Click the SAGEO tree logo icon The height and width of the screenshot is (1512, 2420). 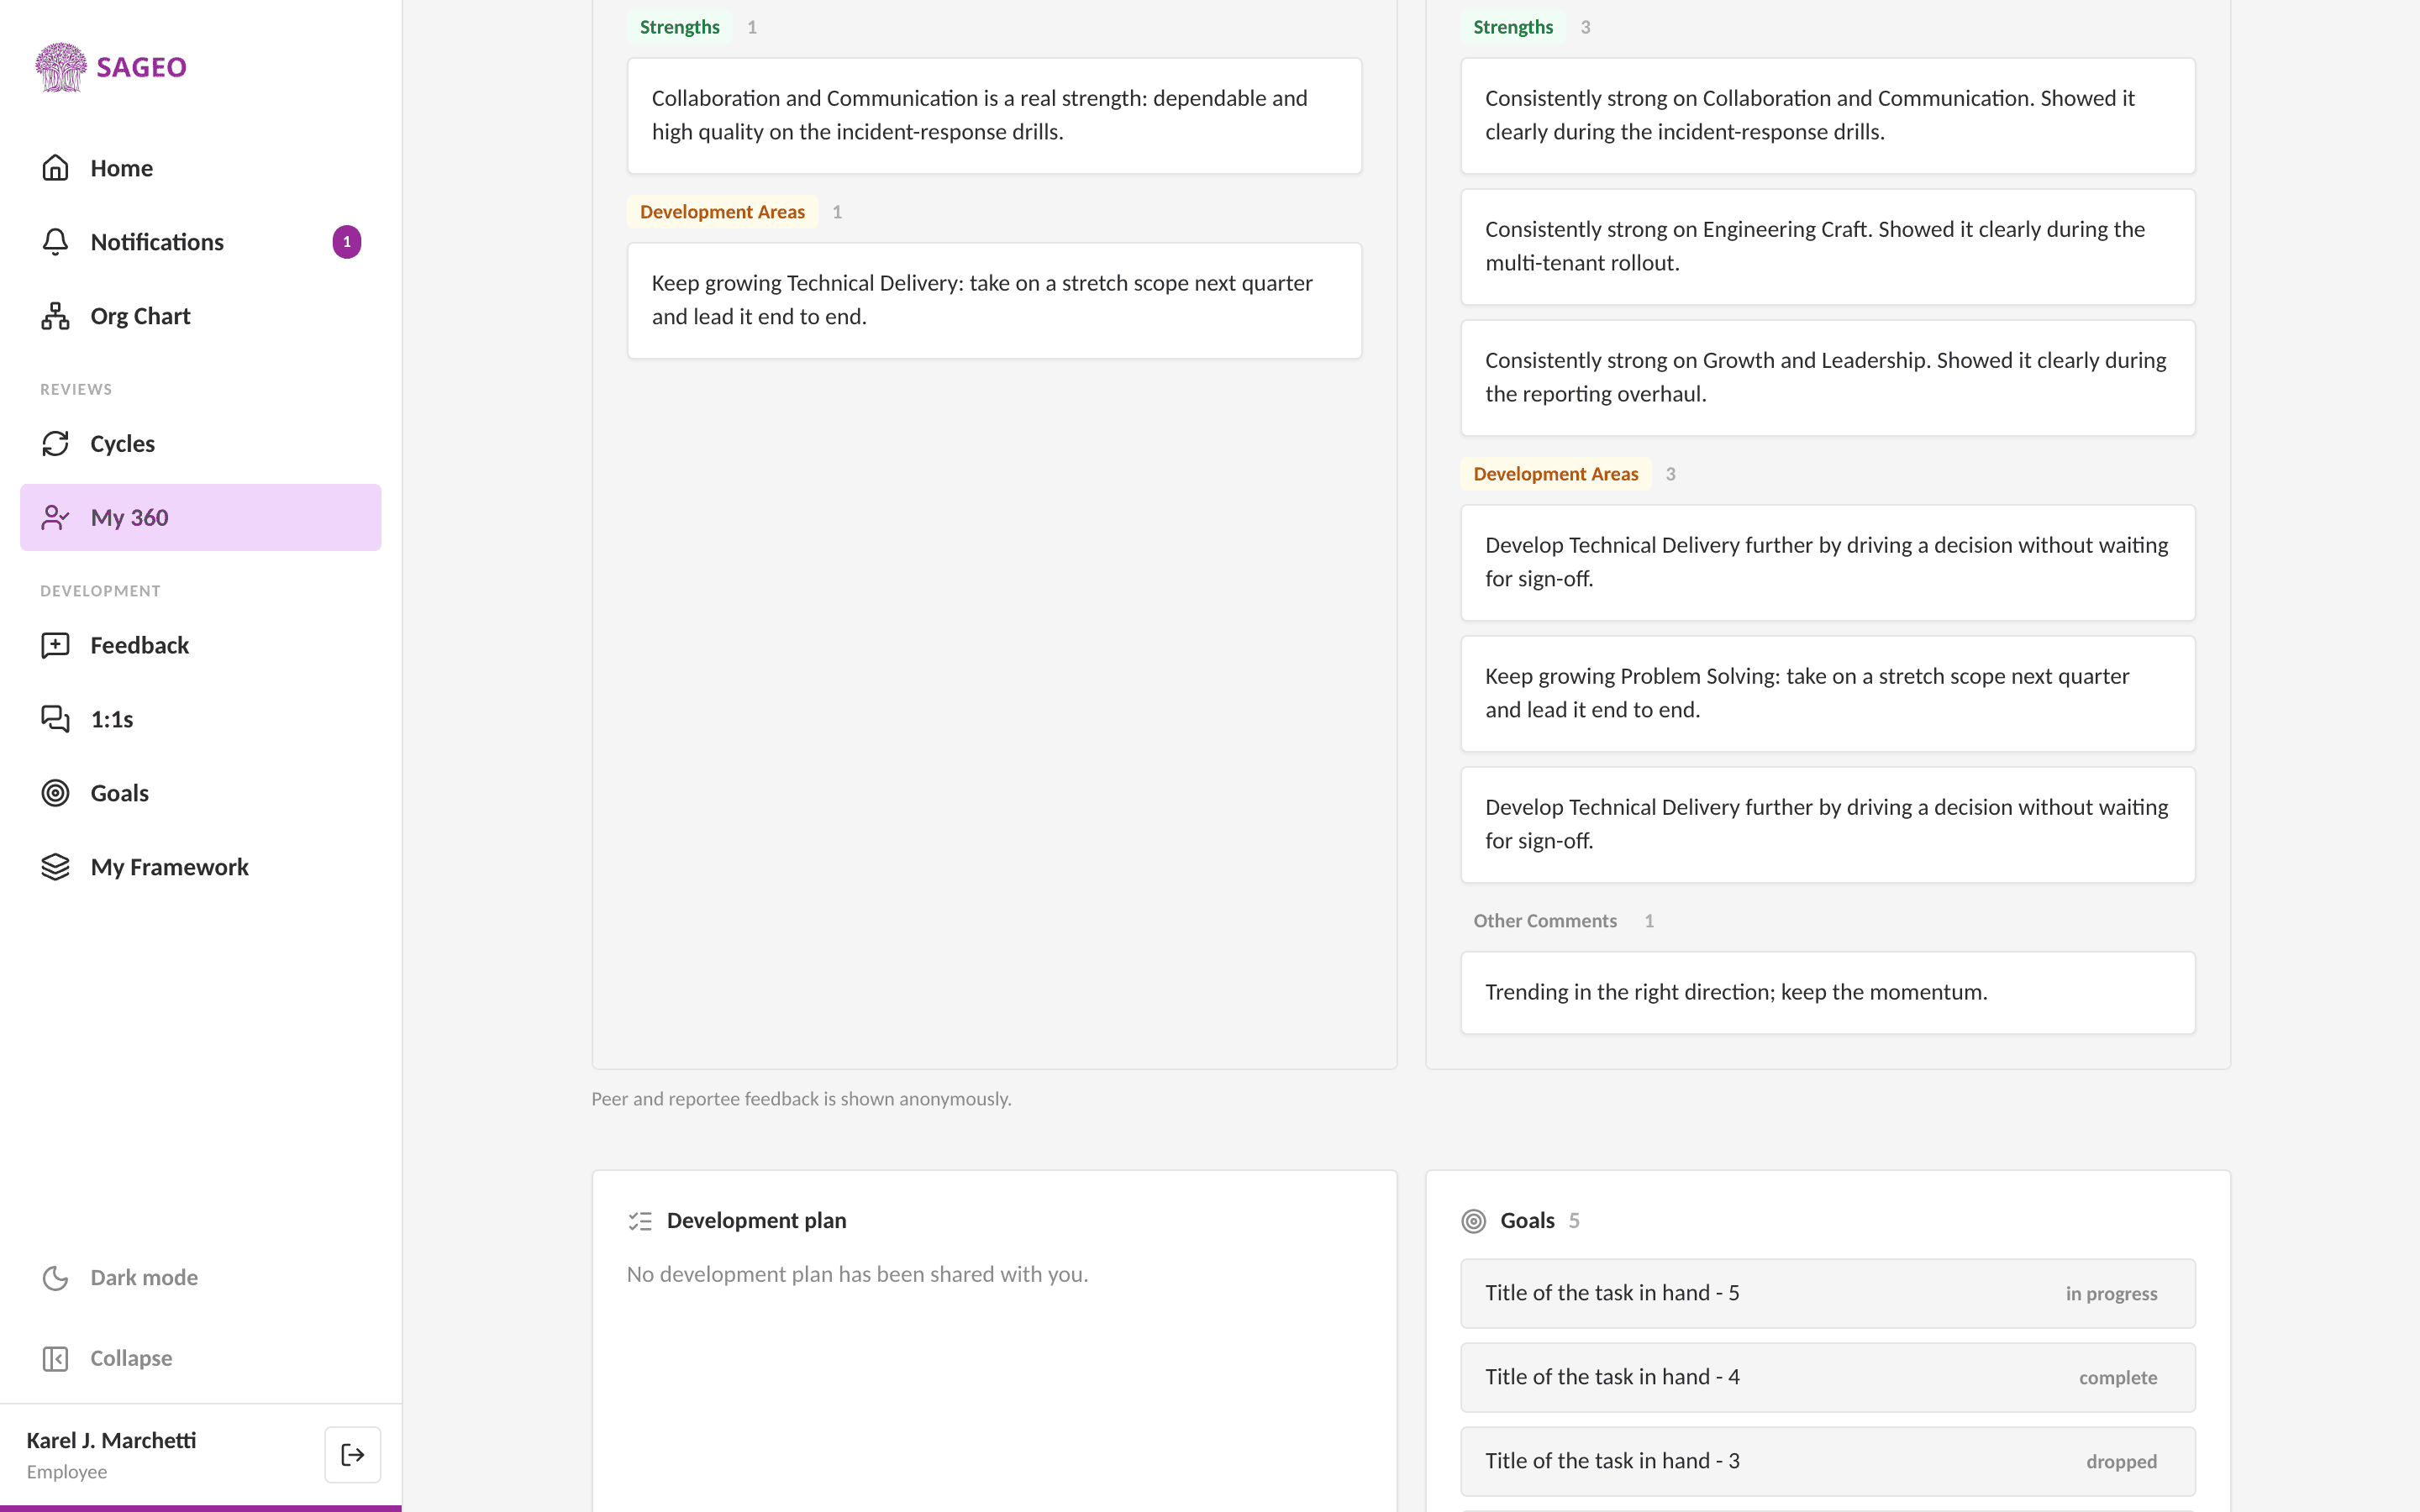[x=60, y=67]
